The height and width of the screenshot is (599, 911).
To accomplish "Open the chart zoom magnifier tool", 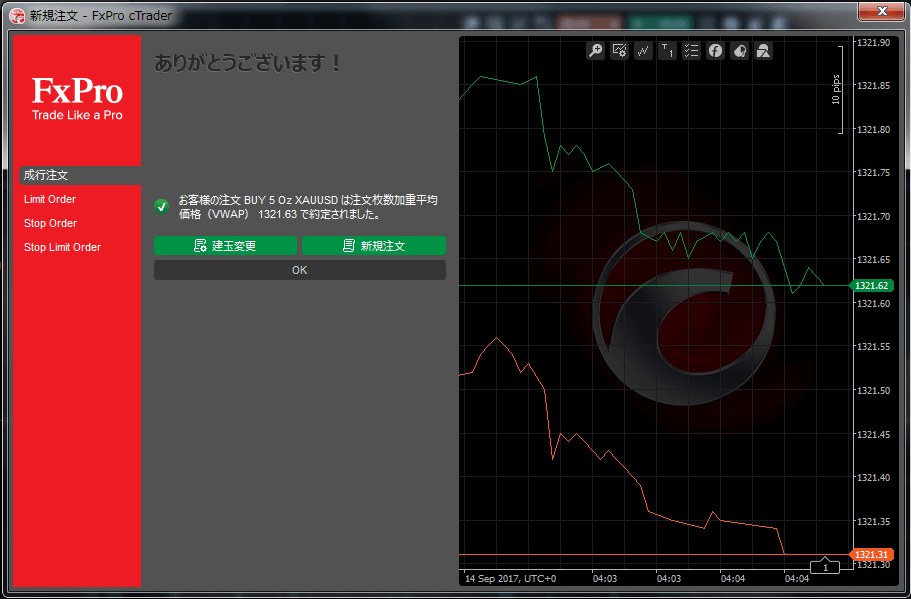I will (596, 51).
